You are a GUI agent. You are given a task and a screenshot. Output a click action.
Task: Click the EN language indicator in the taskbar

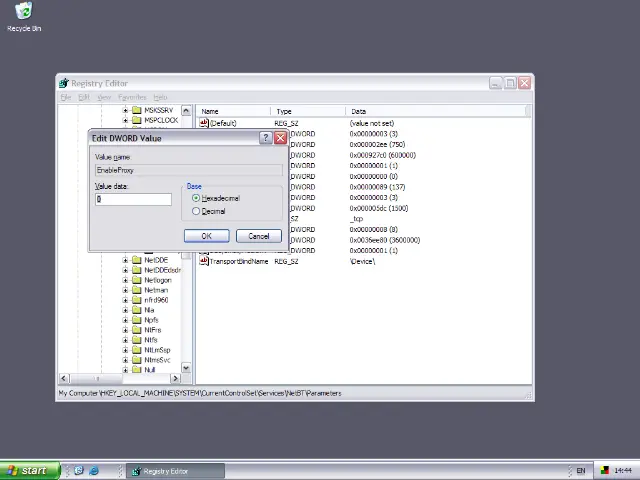click(x=580, y=471)
